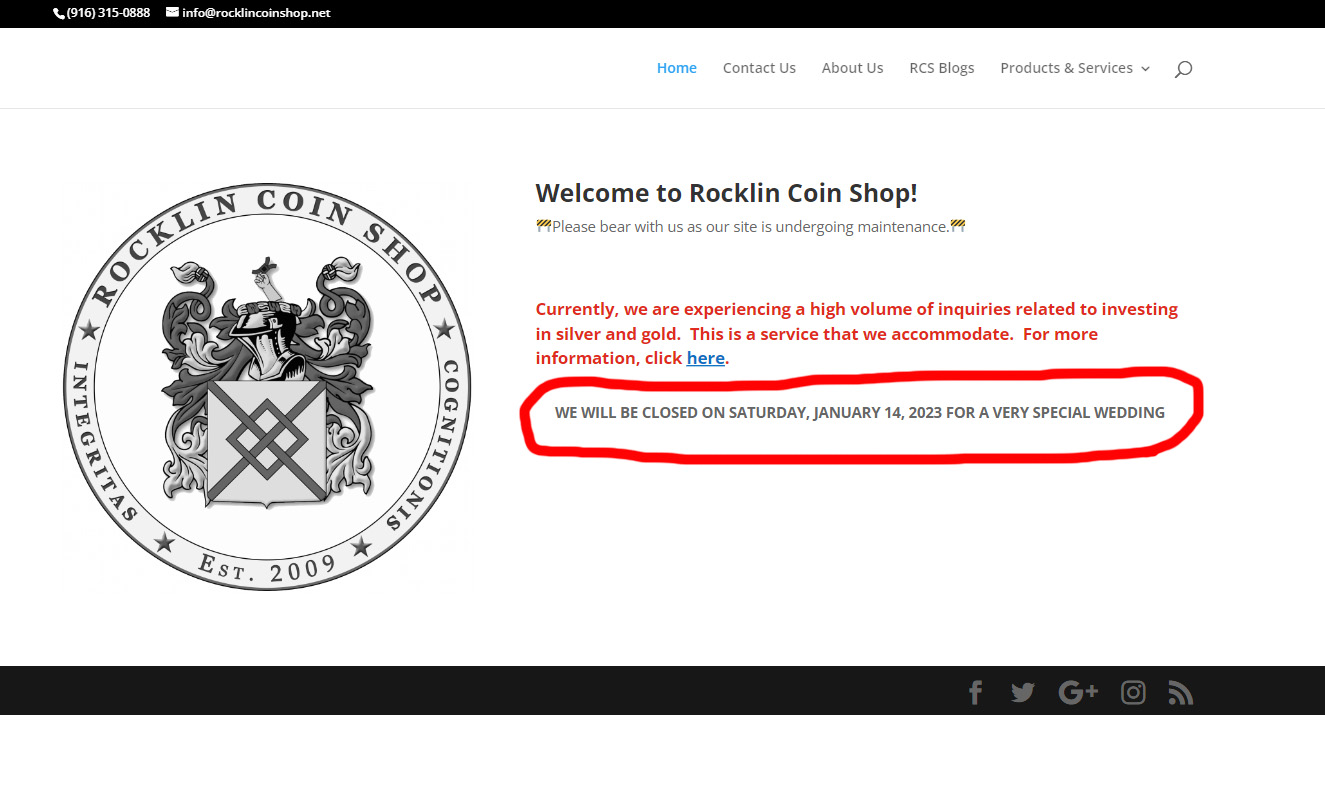
Task: Click the site maintenance notice text
Action: tap(751, 227)
